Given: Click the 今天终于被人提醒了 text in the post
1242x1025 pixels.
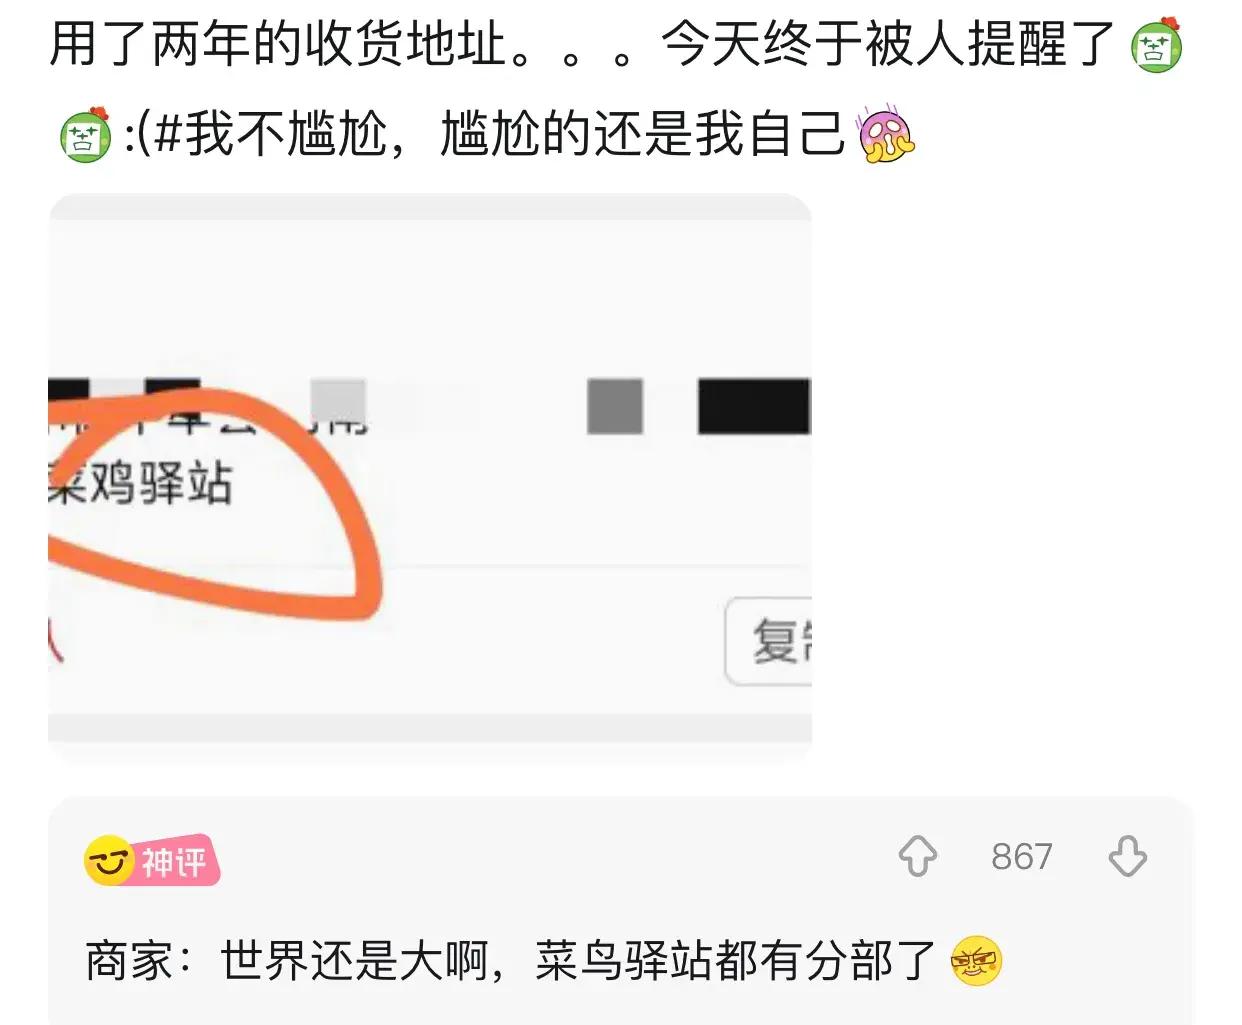Looking at the screenshot, I should pyautogui.click(x=888, y=45).
